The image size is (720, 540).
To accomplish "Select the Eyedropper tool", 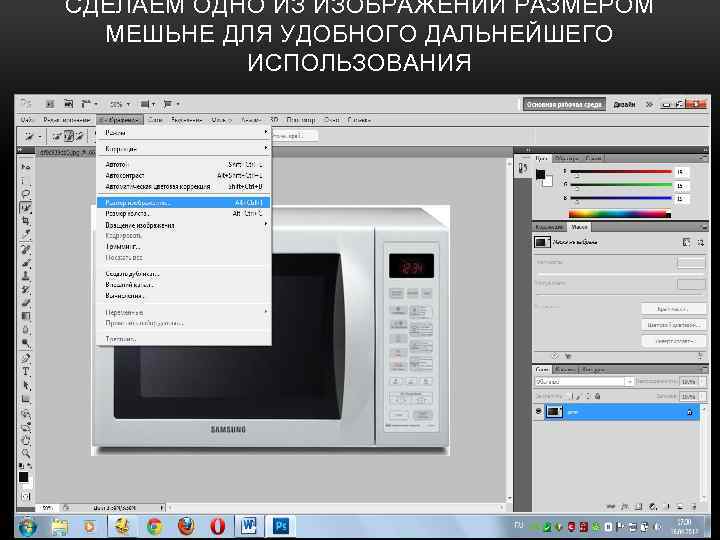I will 26,235.
